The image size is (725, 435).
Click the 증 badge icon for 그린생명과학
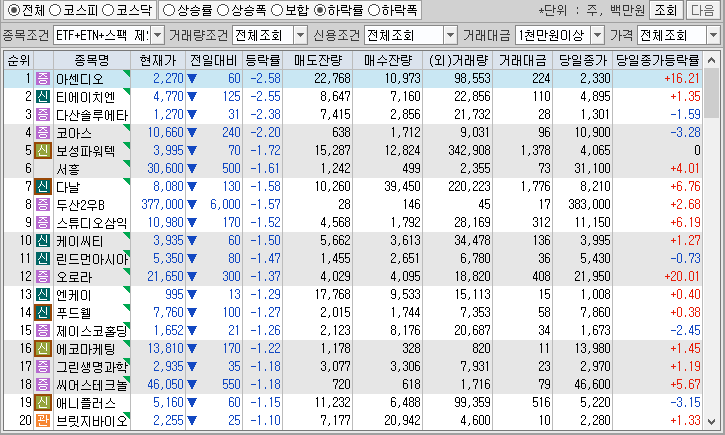click(43, 367)
